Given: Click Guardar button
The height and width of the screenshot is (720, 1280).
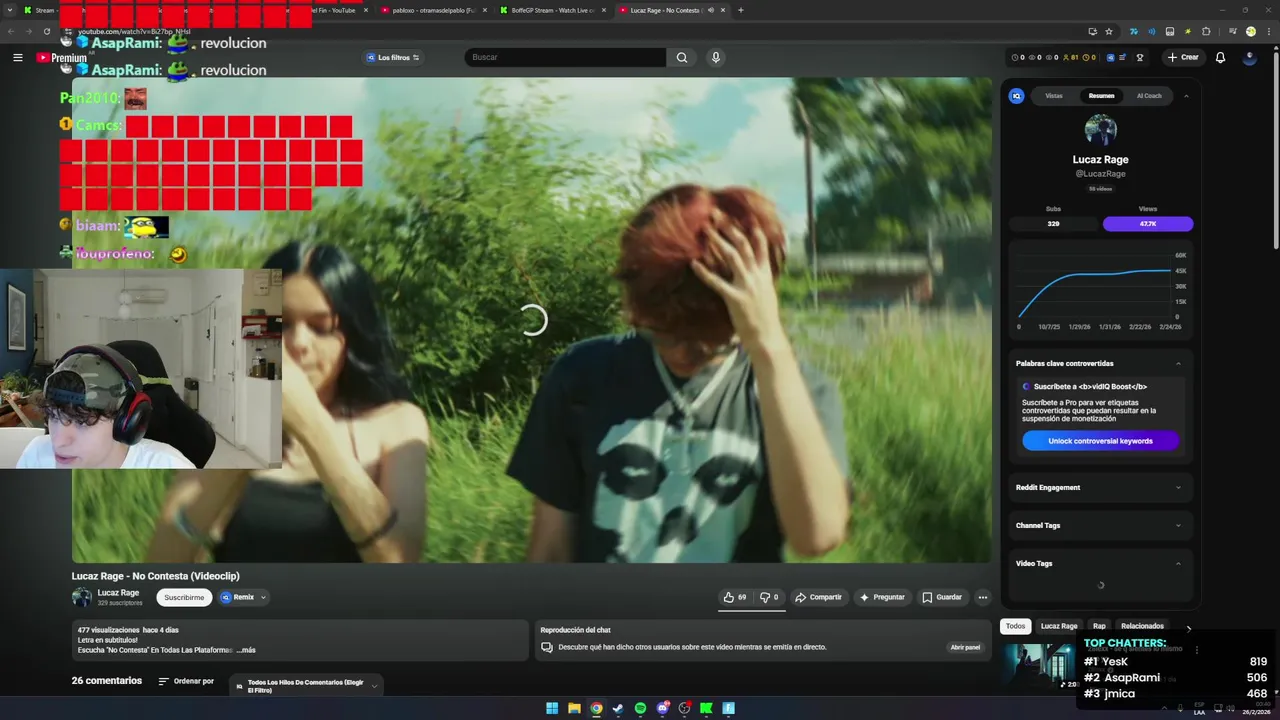Looking at the screenshot, I should pos(942,597).
